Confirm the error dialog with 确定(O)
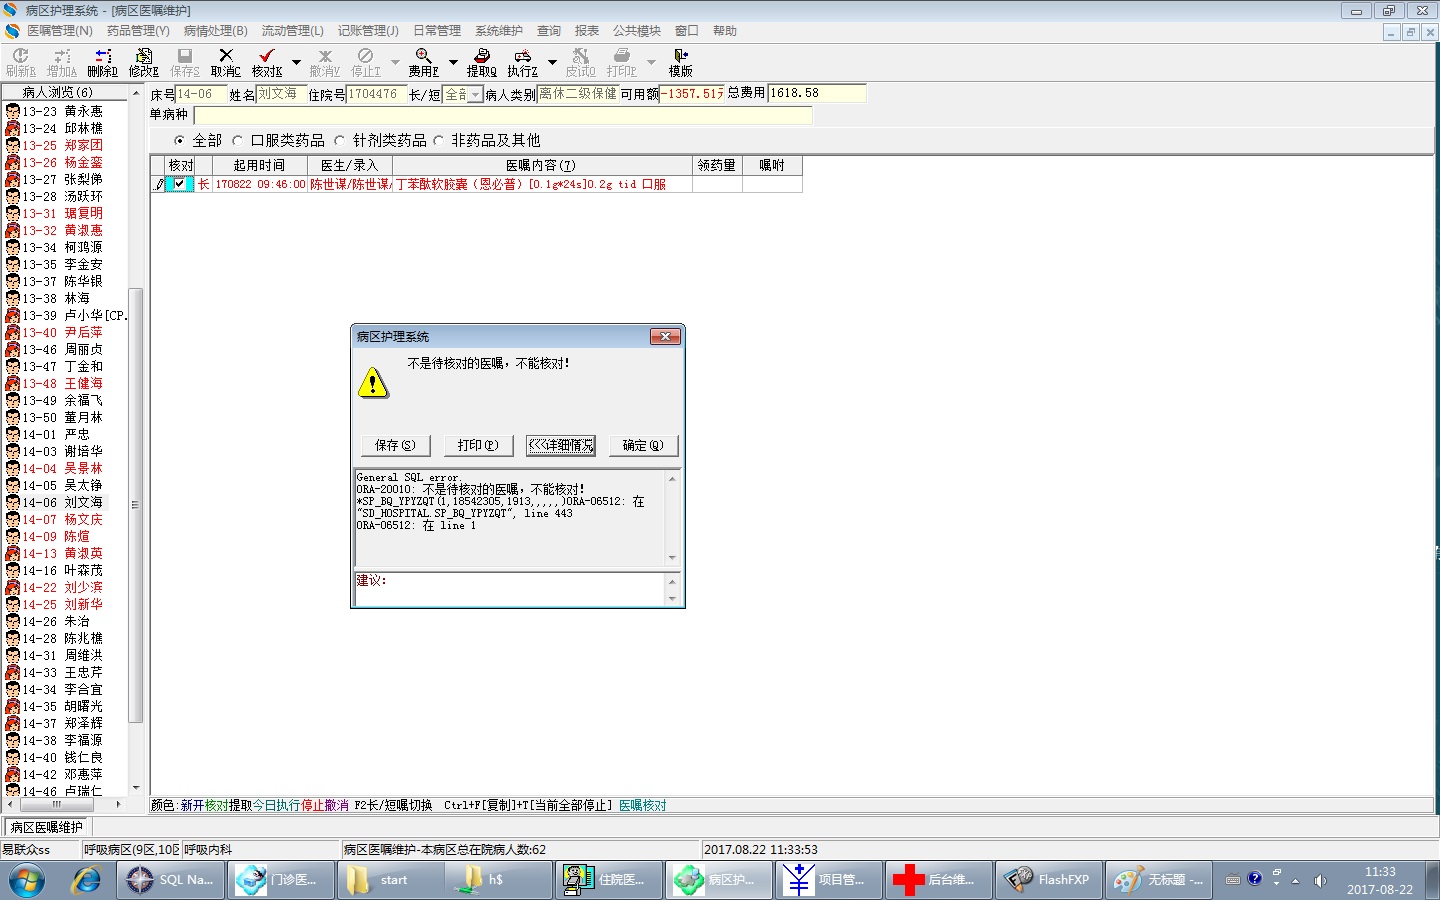The width and height of the screenshot is (1440, 900). point(643,445)
